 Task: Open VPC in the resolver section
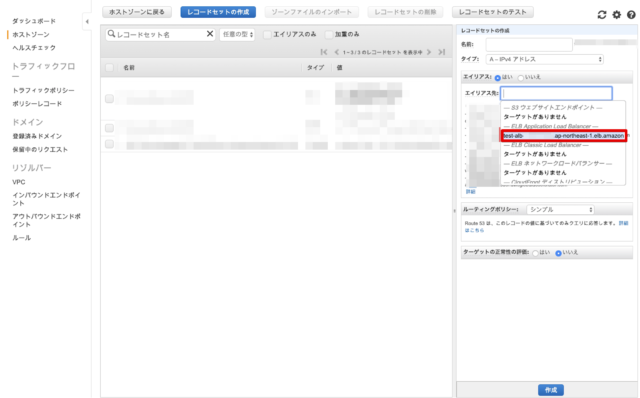click(x=18, y=182)
